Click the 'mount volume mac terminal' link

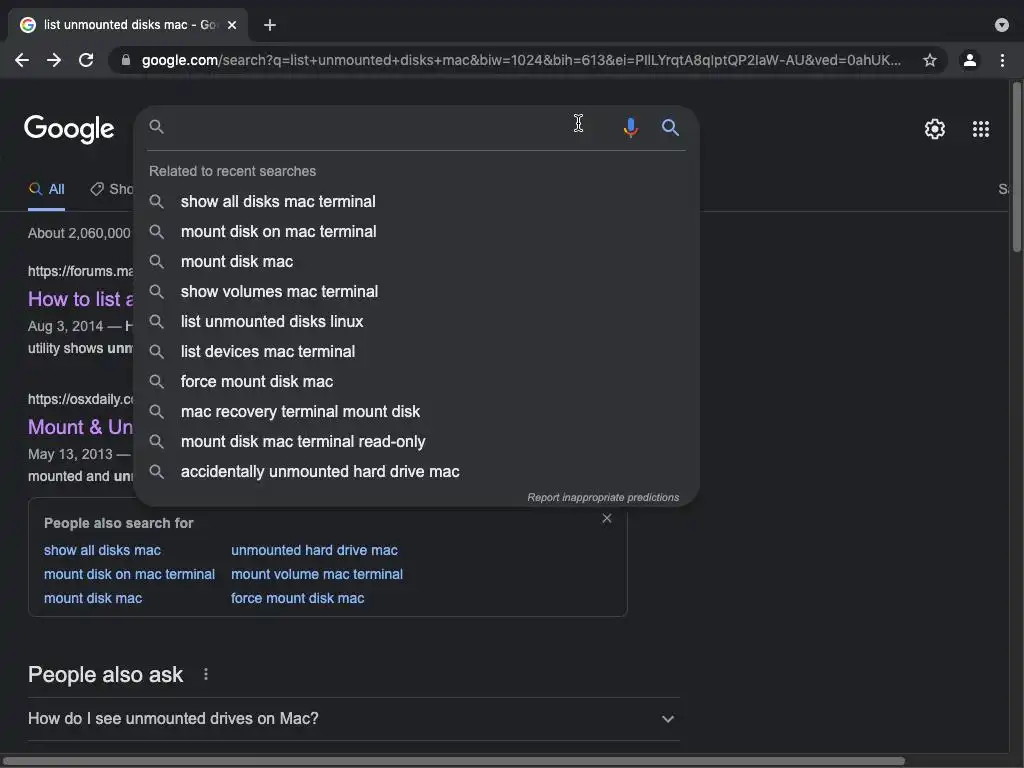click(x=317, y=574)
